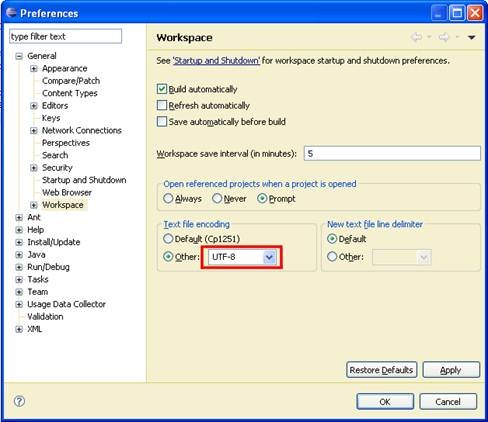Expand the Tasks node
Screen dimensions: 488x422
point(19,279)
